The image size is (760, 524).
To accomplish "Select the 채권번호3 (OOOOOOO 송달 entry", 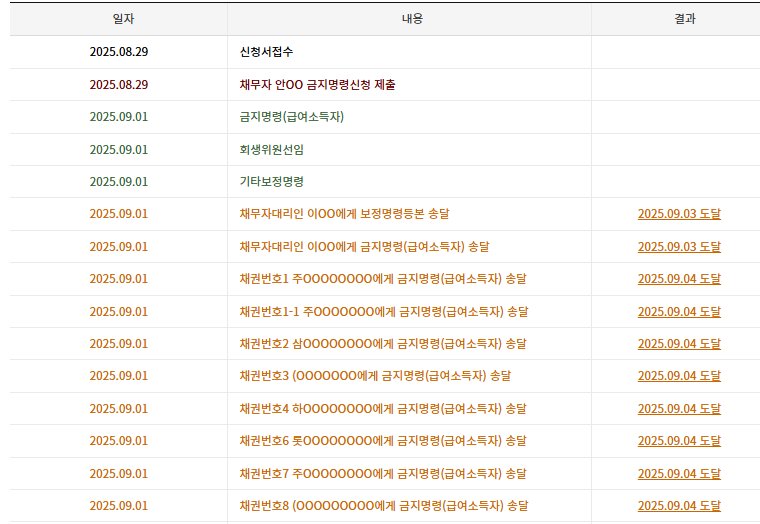I will pos(375,376).
